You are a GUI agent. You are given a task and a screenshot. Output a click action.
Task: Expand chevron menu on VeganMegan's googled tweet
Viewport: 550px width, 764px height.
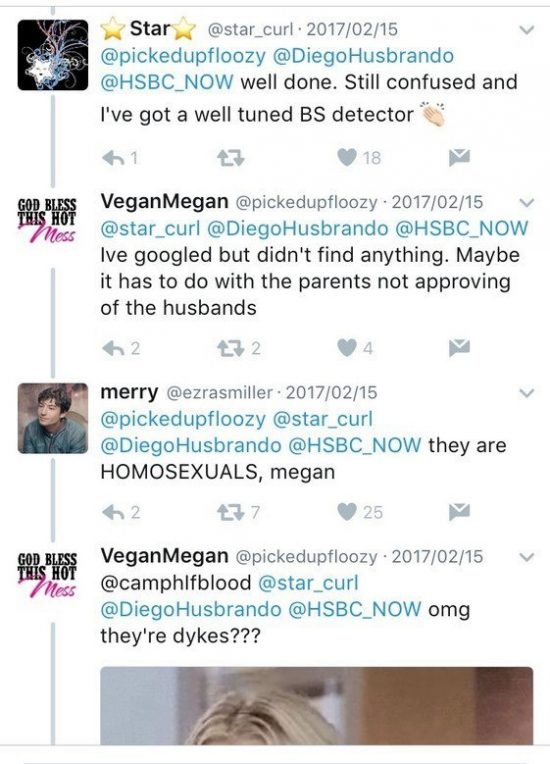coord(527,202)
